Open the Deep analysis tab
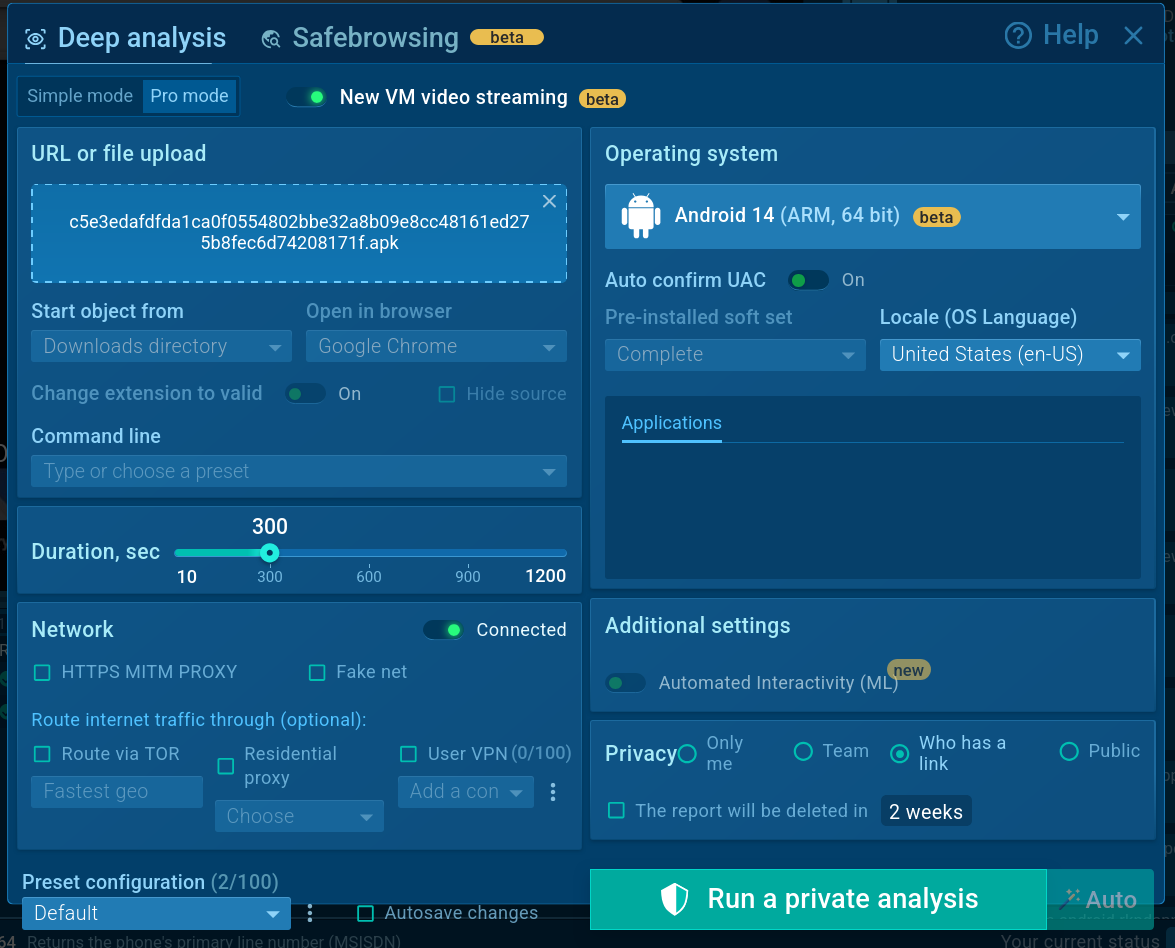This screenshot has height=948, width=1175. coord(125,38)
